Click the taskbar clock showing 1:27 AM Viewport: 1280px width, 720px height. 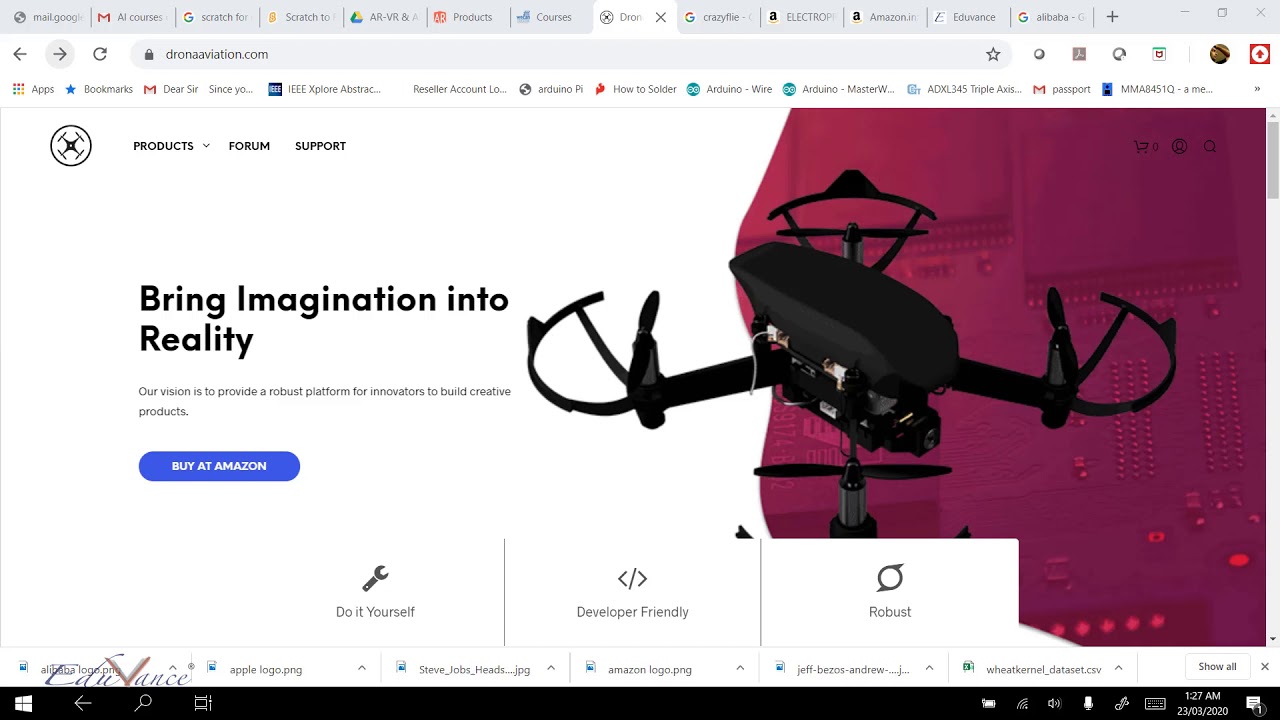click(1202, 703)
